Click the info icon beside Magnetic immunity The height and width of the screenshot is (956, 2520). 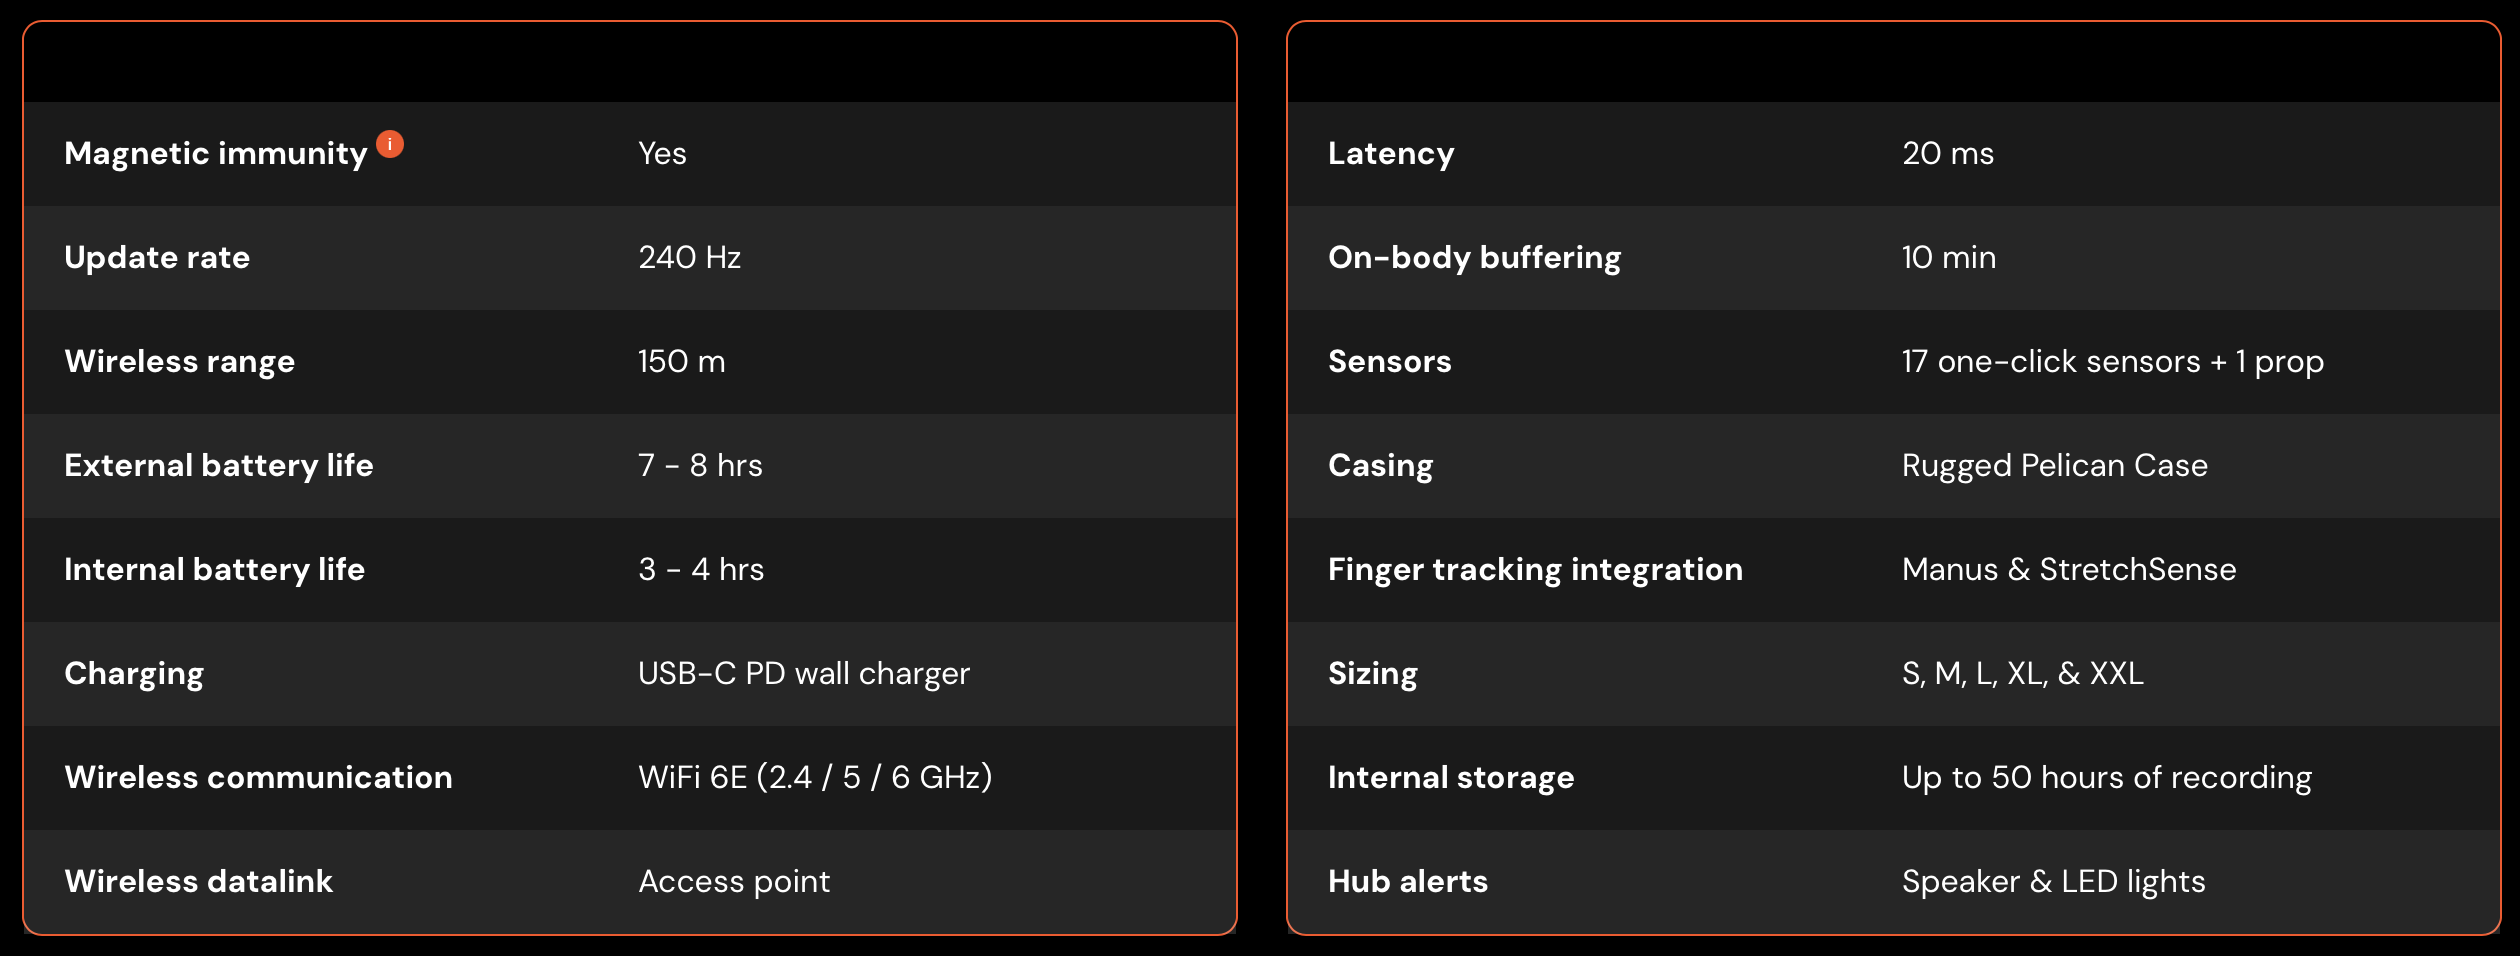click(390, 145)
